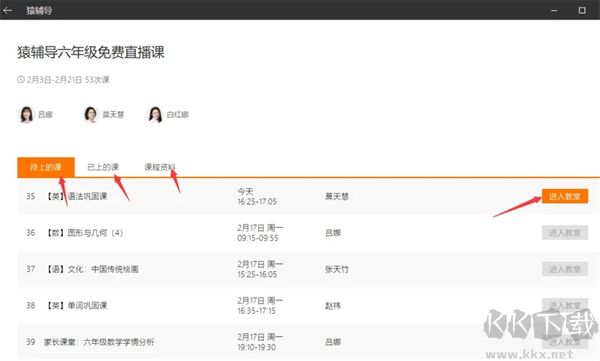Click orange 进入教室 for lesson 35
Screen dimensions: 600x361
coord(565,196)
